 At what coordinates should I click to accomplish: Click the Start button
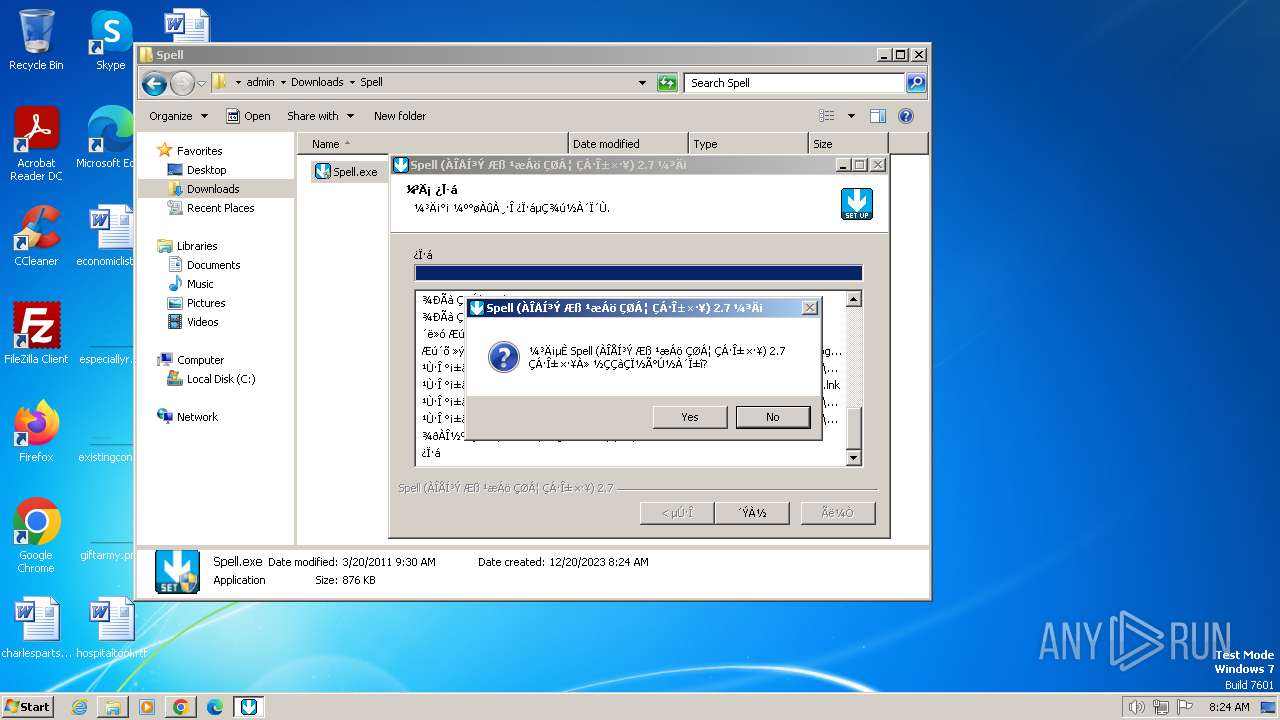28,706
